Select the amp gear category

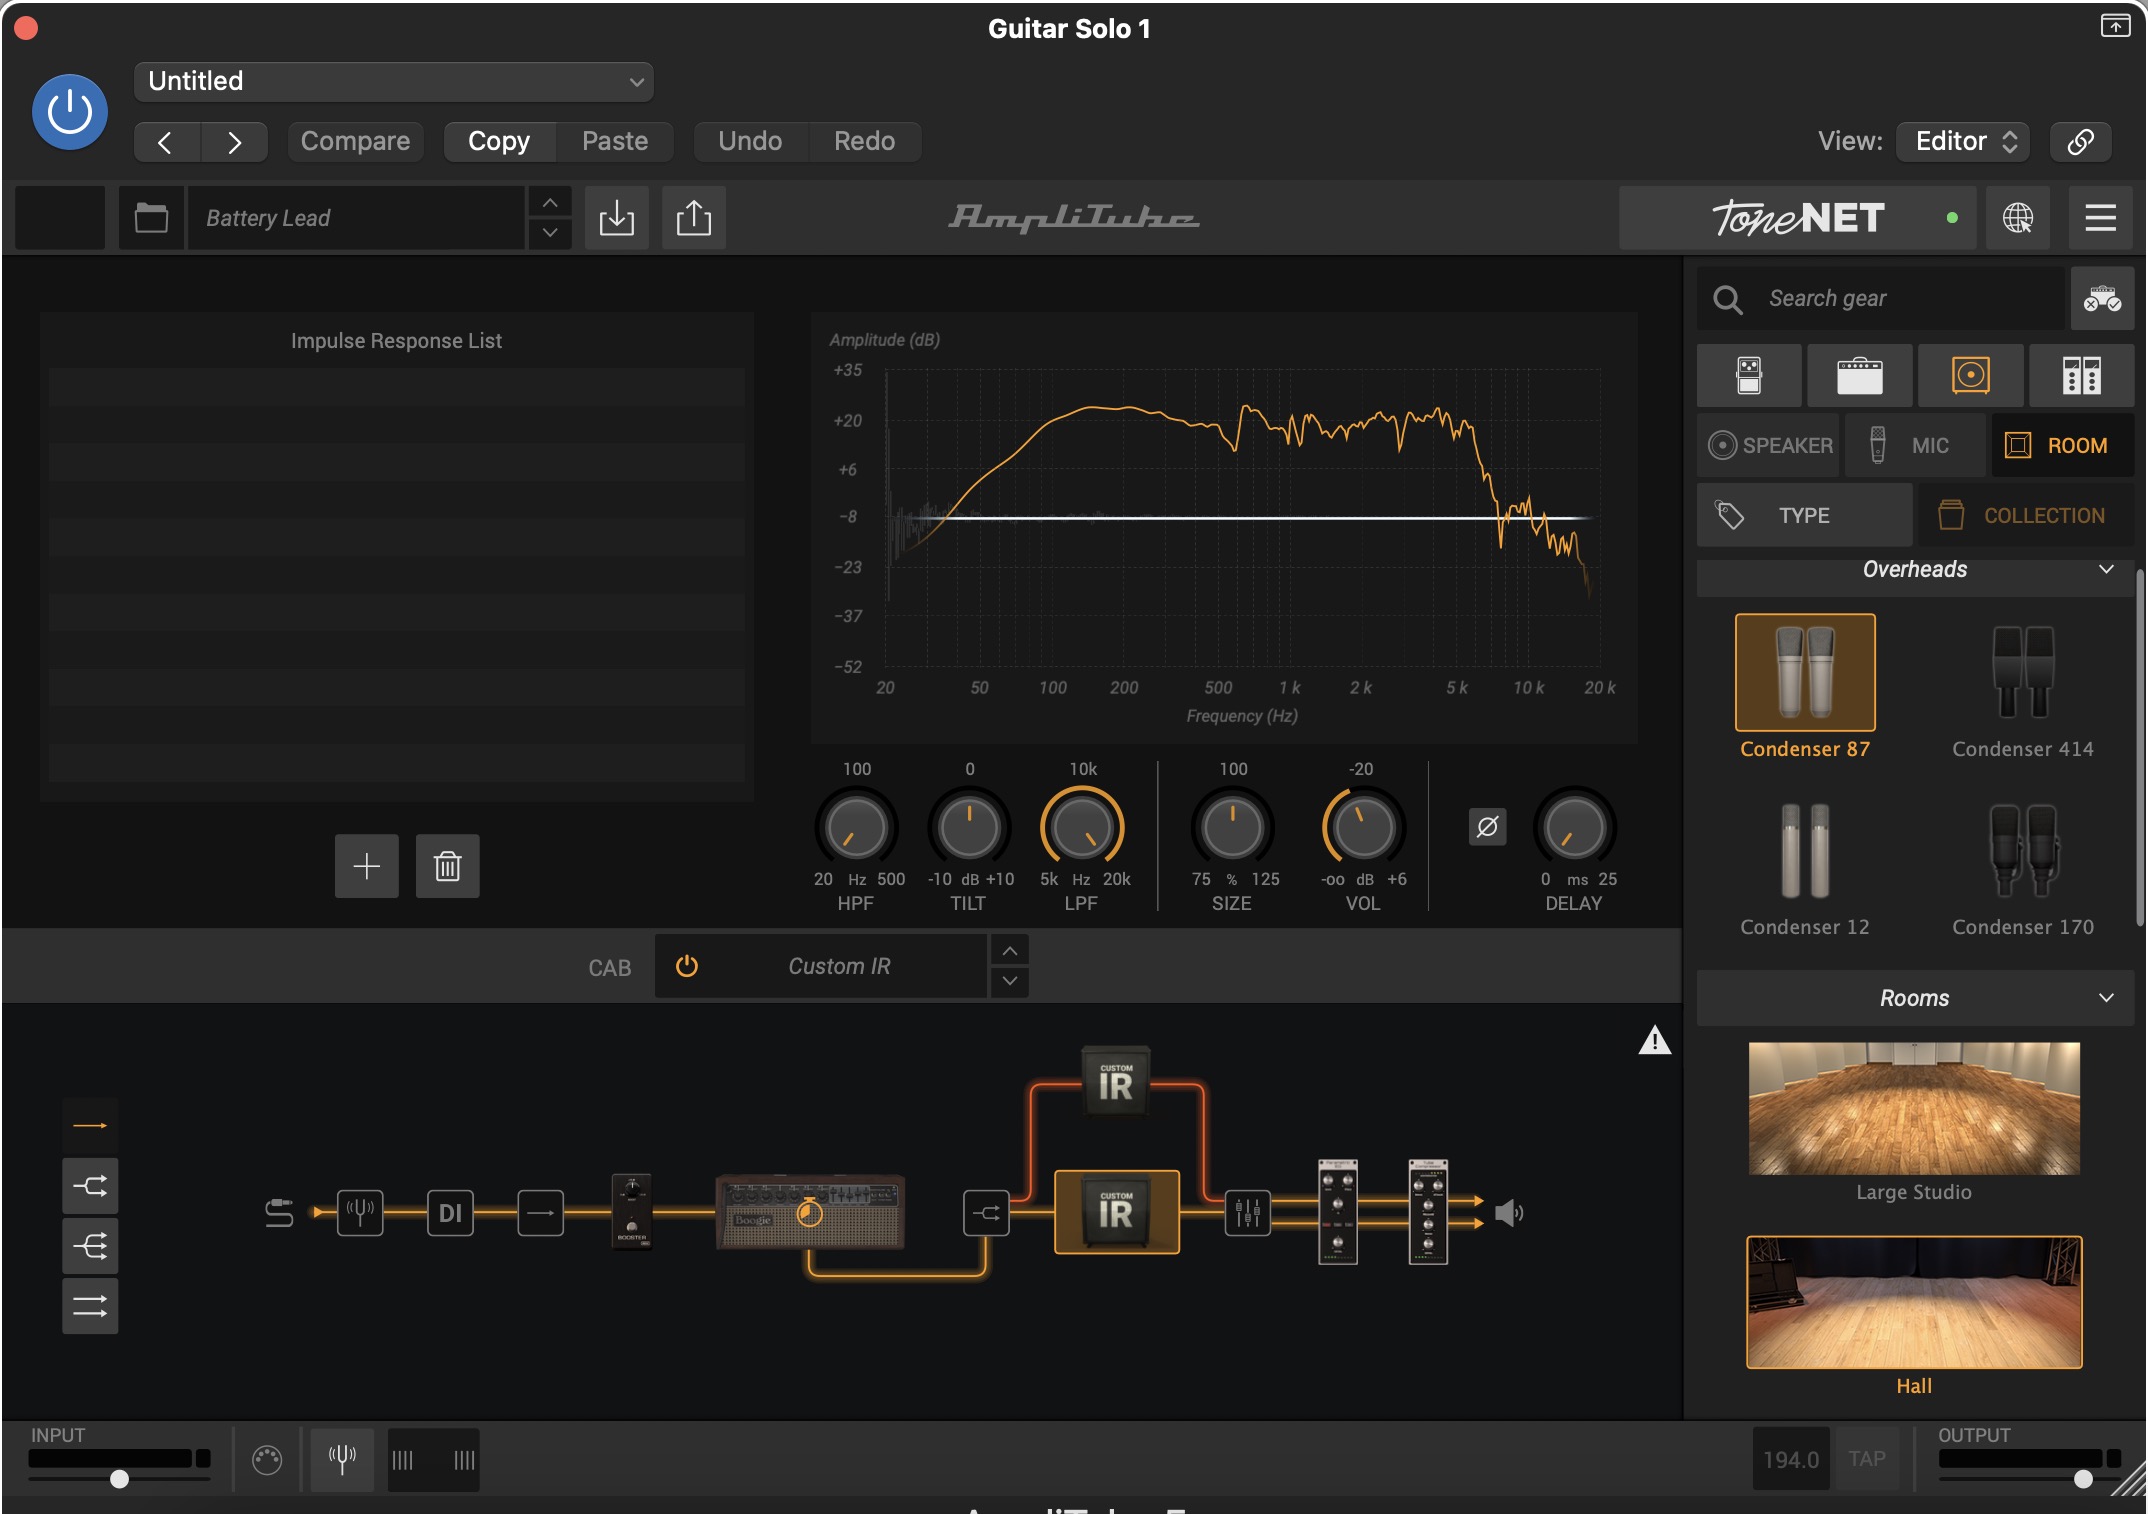[x=1860, y=375]
